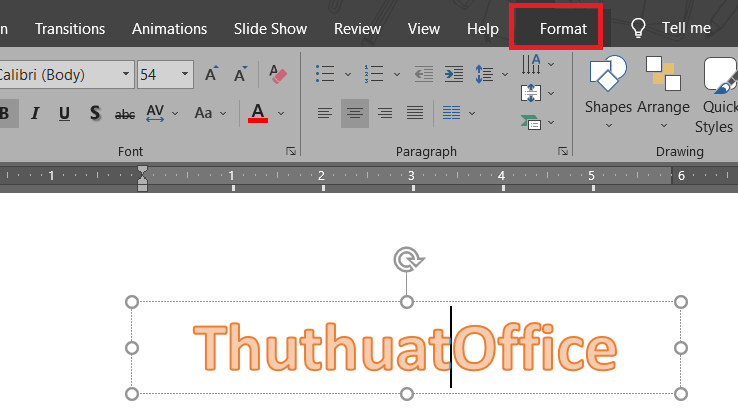Viewport: 738px width, 411px height.
Task: Click the Tell me lightbulb icon
Action: coord(638,28)
